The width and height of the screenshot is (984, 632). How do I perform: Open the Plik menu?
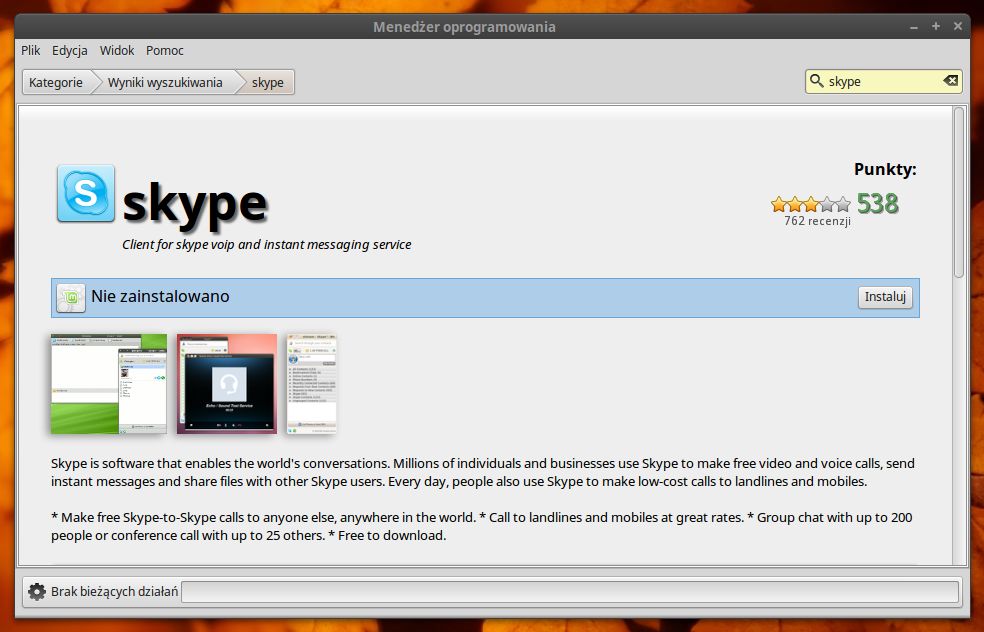(x=31, y=50)
